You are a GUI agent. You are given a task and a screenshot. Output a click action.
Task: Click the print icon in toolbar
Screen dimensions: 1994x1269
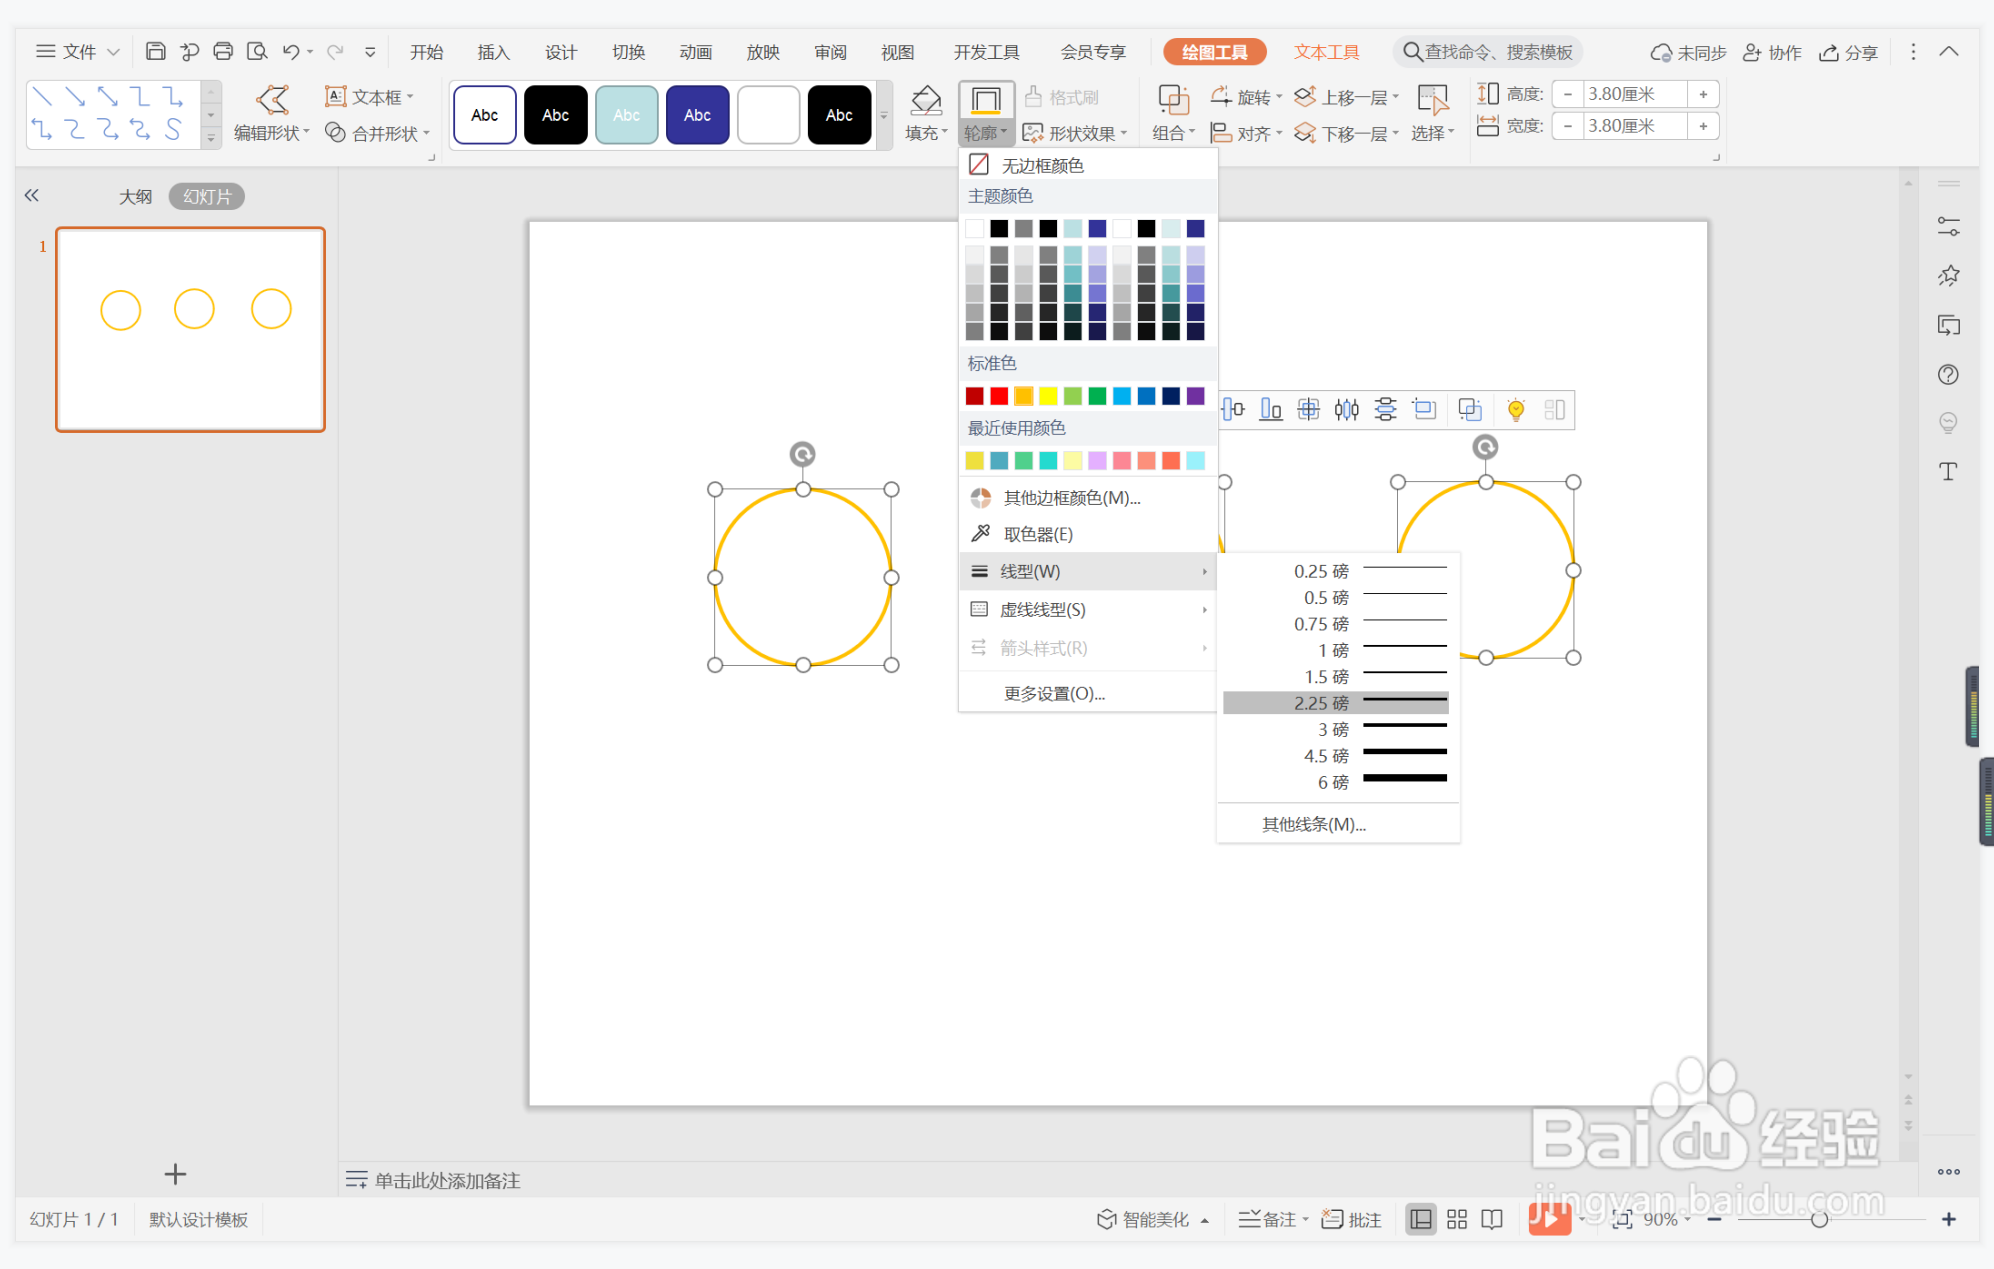(223, 51)
